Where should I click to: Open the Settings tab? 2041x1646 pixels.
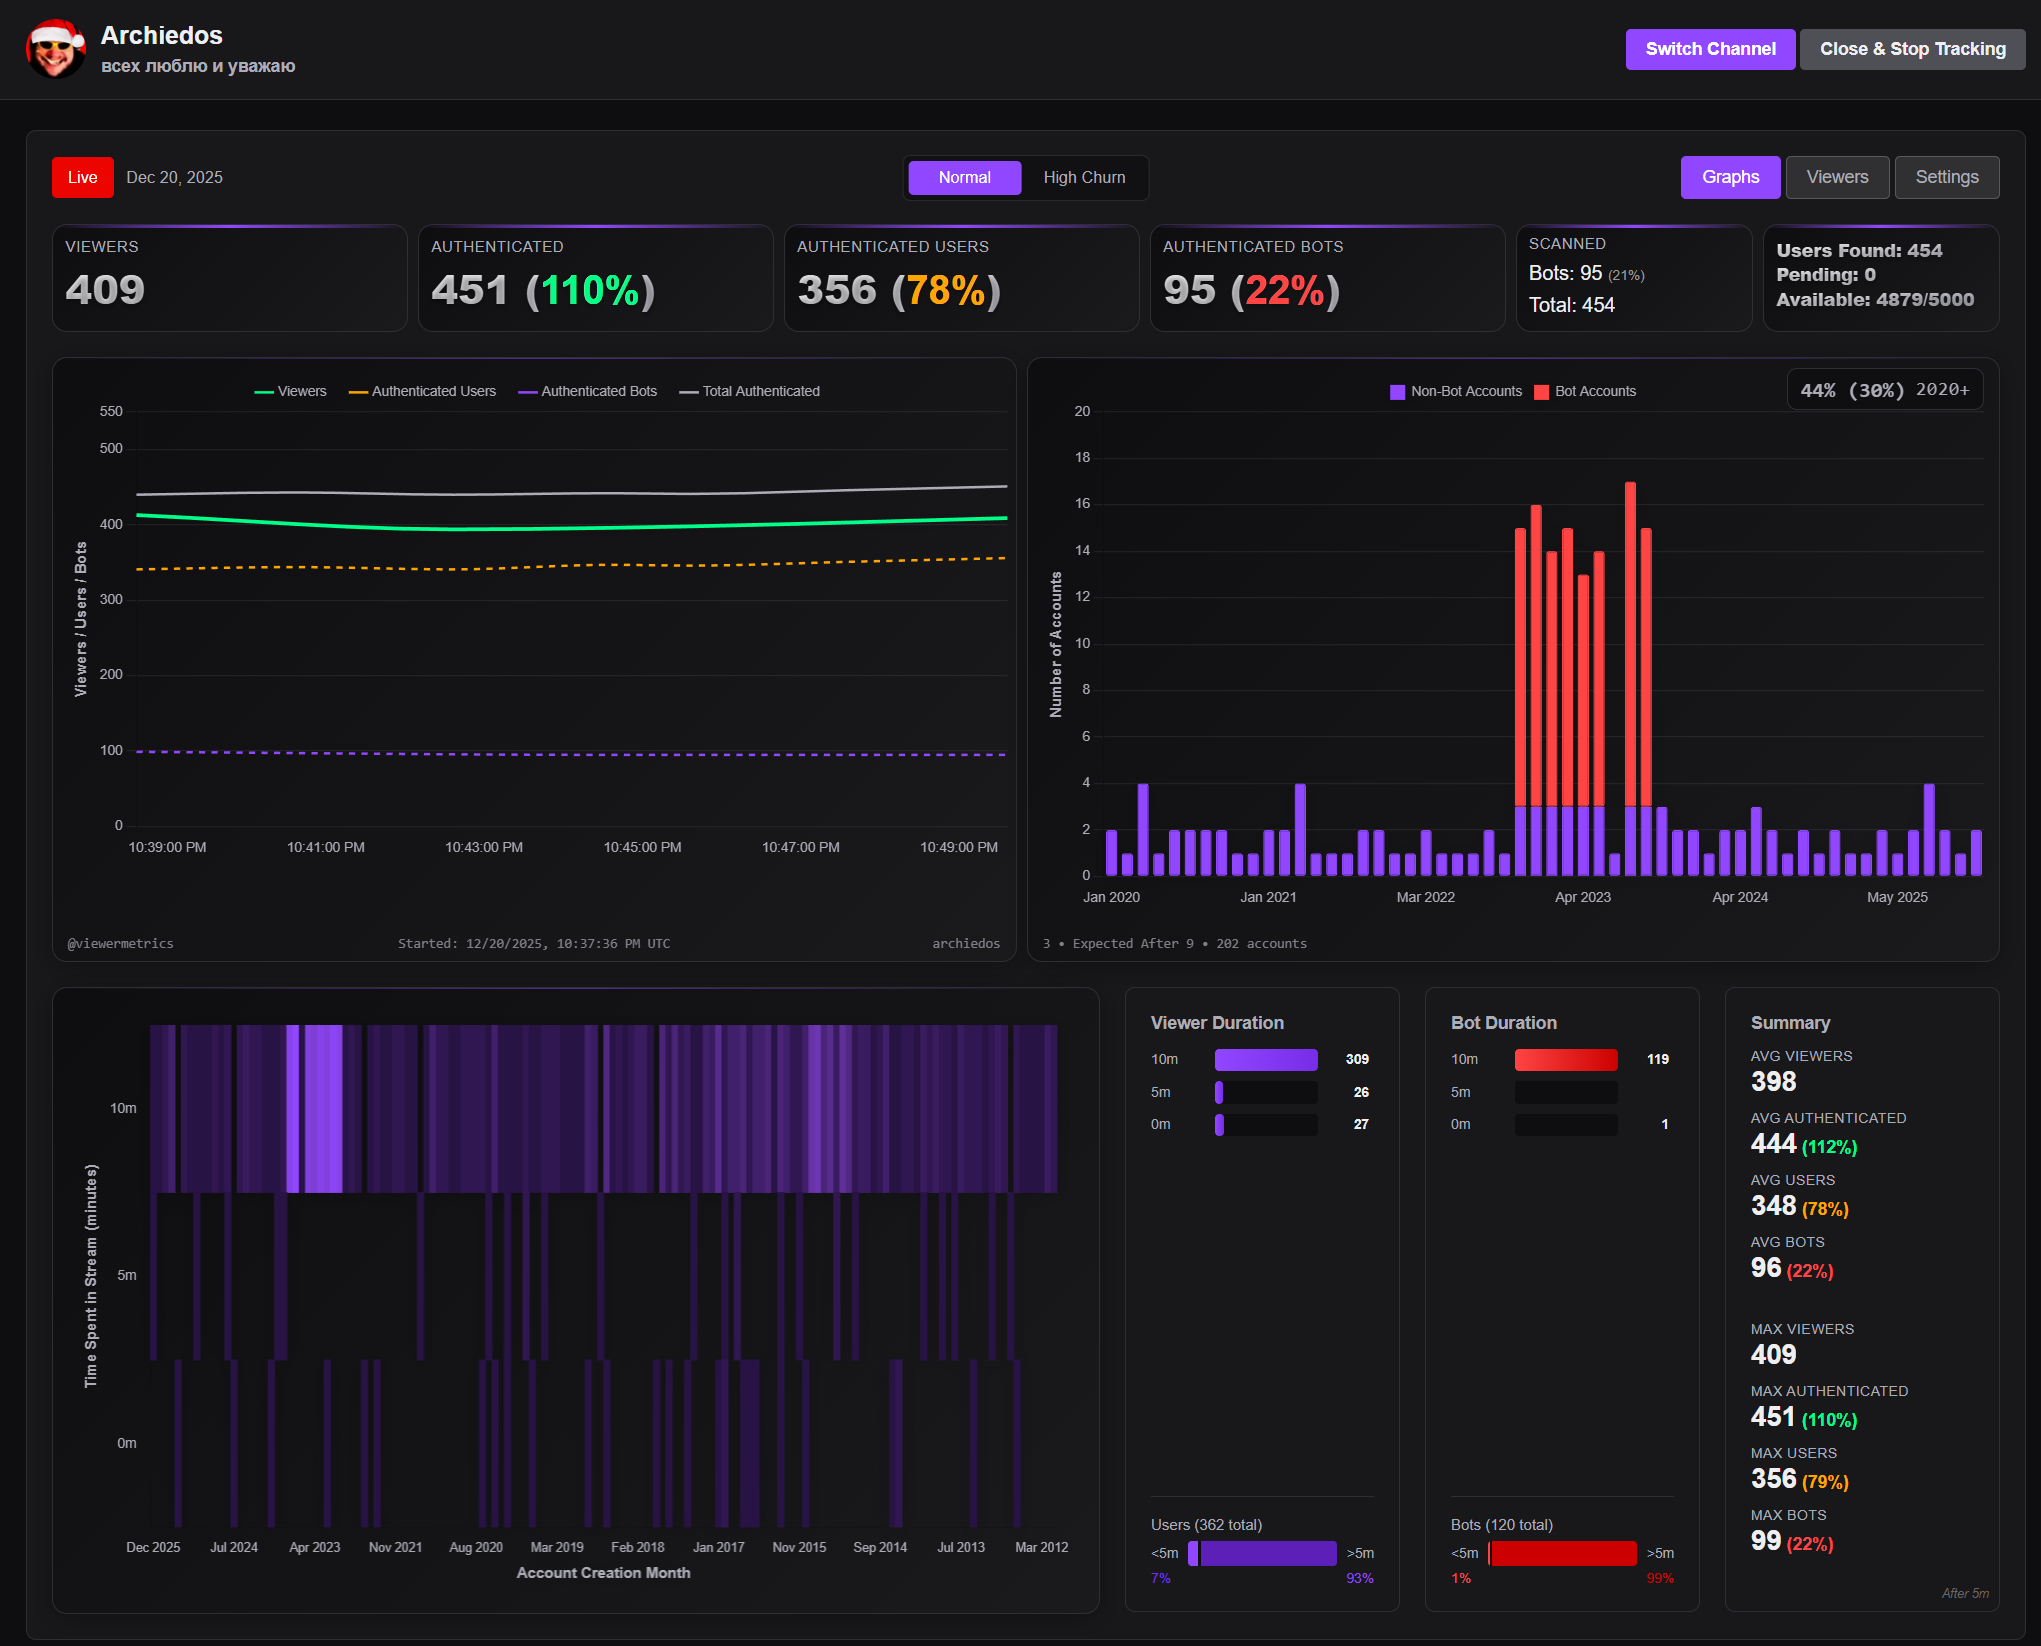pos(1946,177)
